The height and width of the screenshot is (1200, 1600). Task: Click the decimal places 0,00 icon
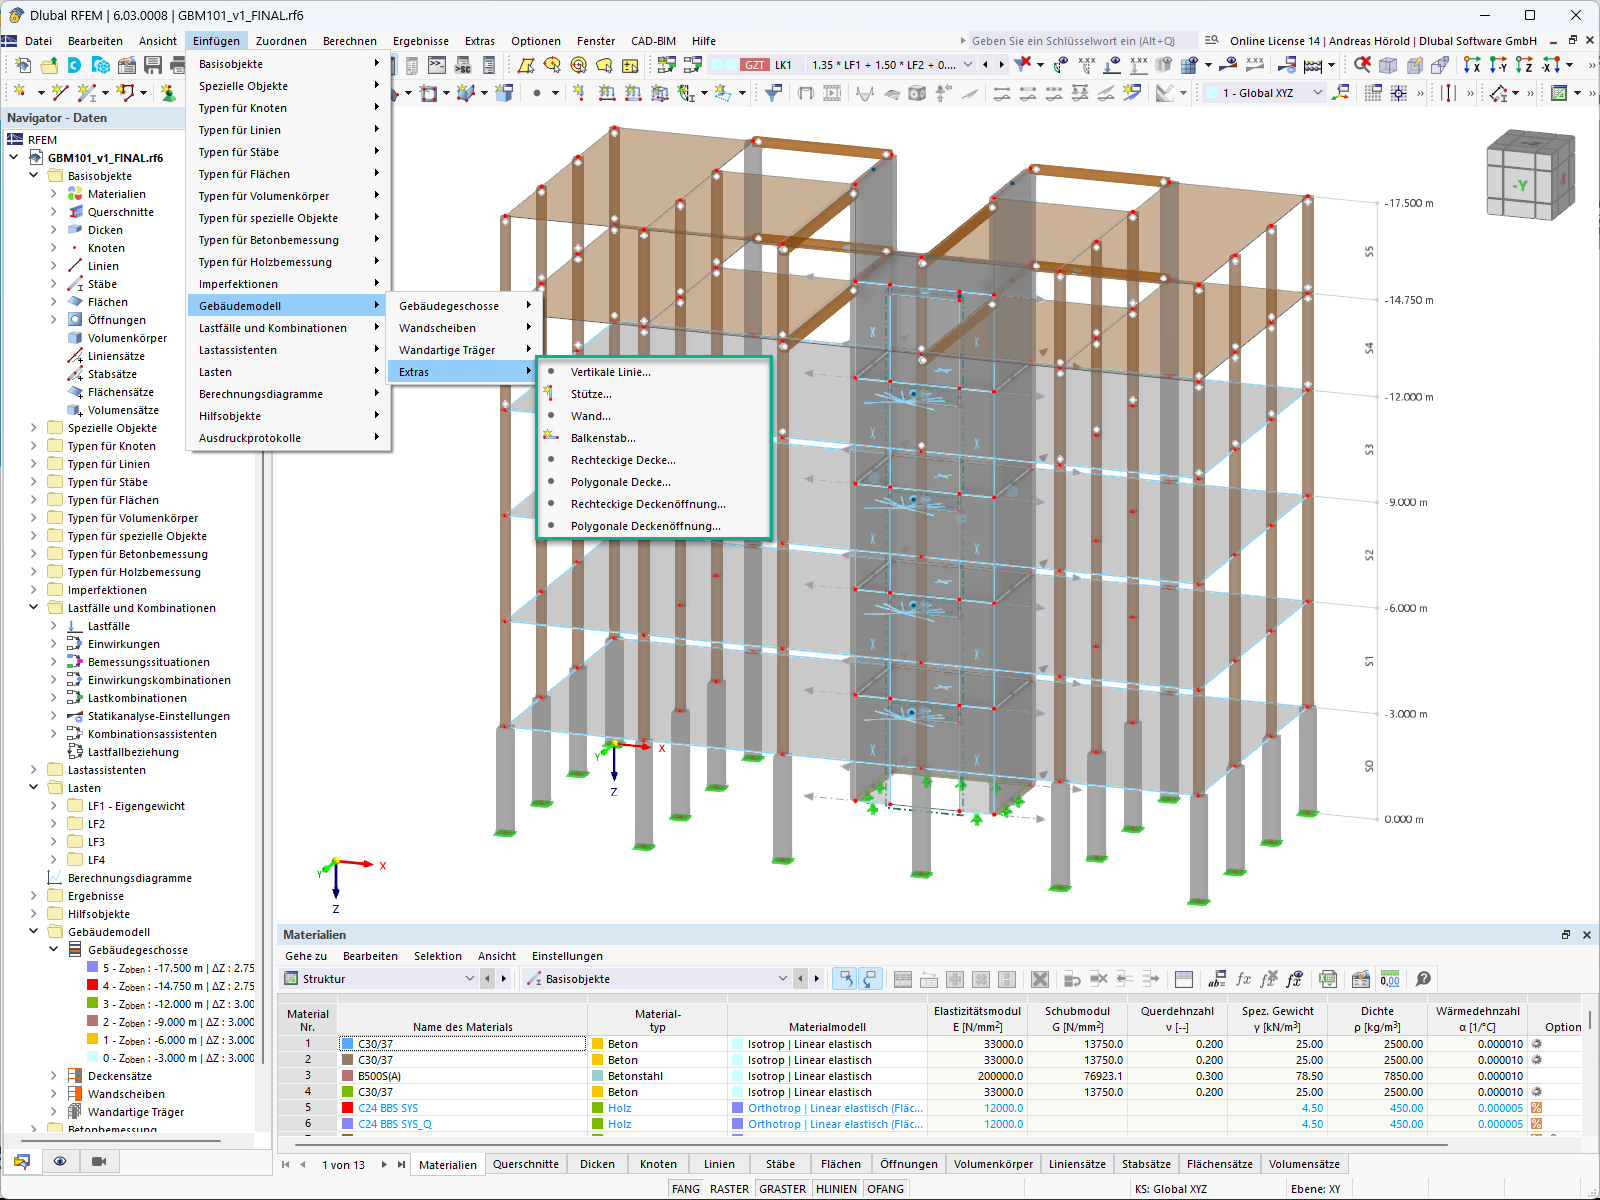coord(1390,979)
